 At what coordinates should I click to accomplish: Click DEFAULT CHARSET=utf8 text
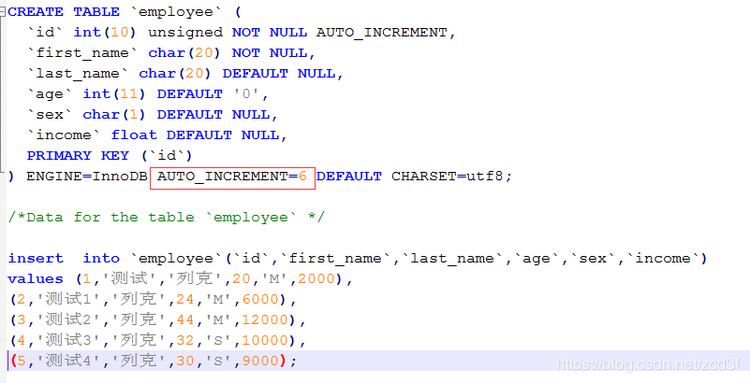[414, 176]
